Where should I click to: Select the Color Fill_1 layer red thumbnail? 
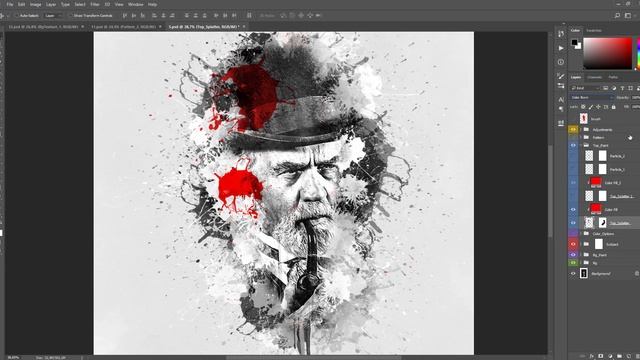596,182
